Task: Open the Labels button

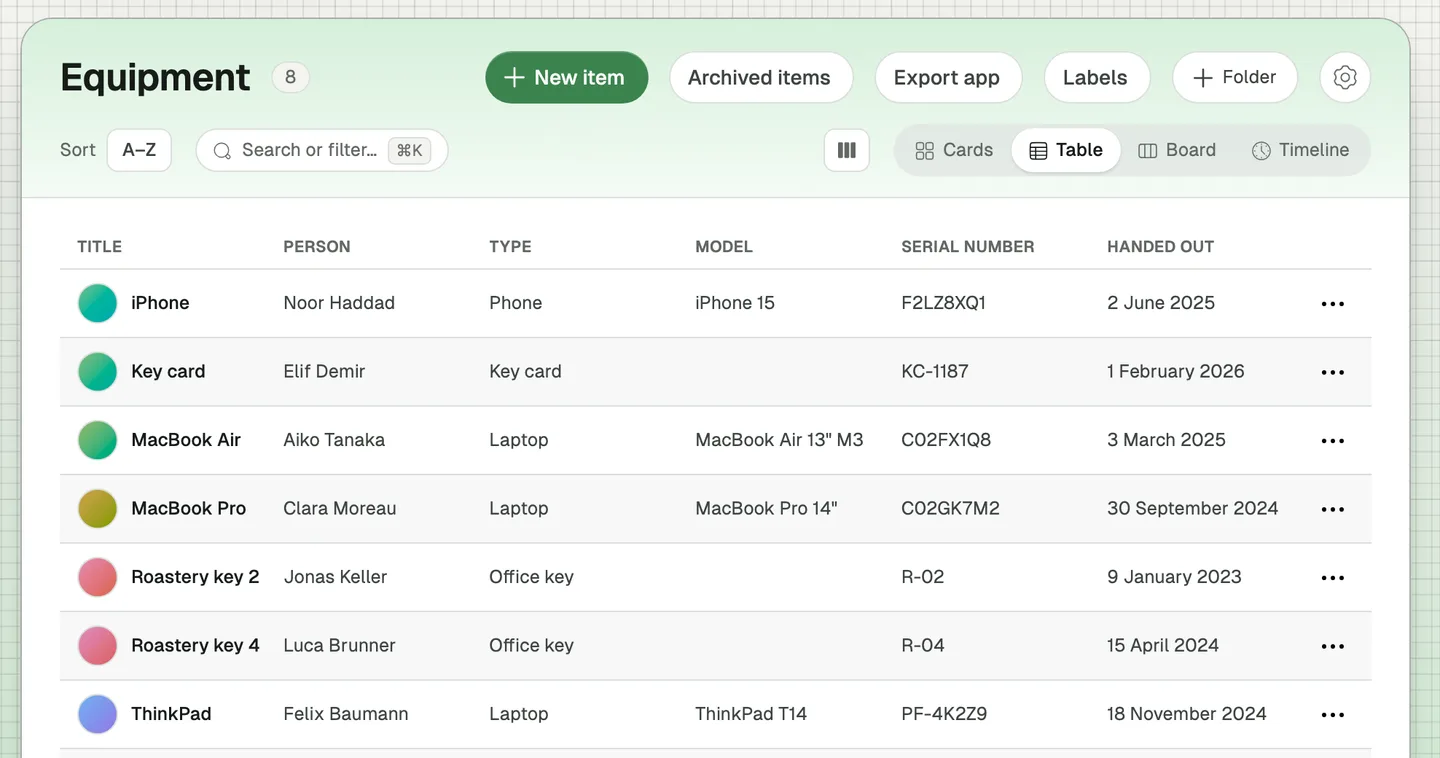Action: (x=1096, y=78)
